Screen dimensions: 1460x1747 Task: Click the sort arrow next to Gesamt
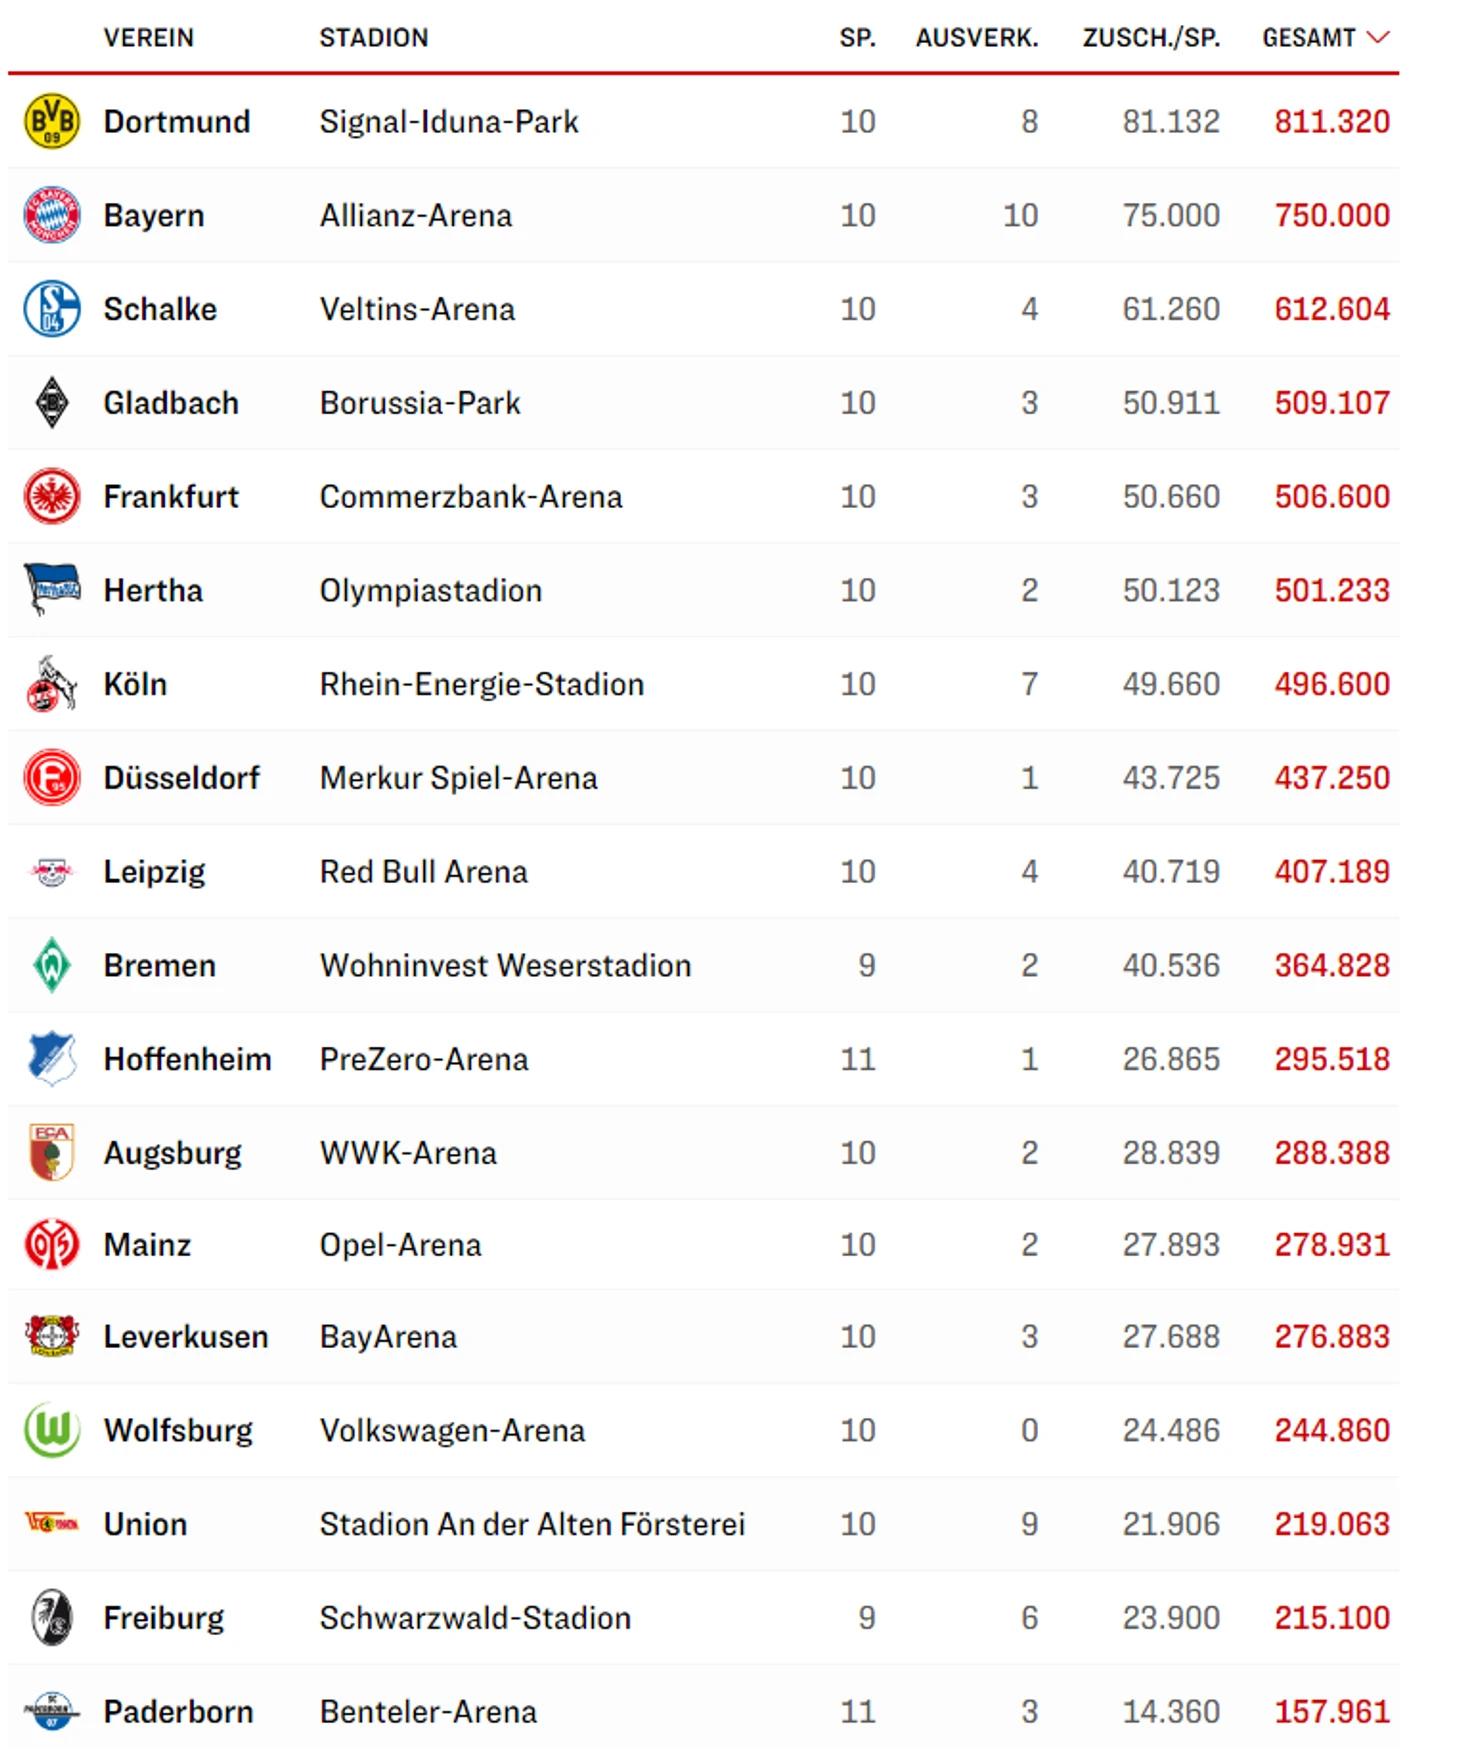(1379, 38)
